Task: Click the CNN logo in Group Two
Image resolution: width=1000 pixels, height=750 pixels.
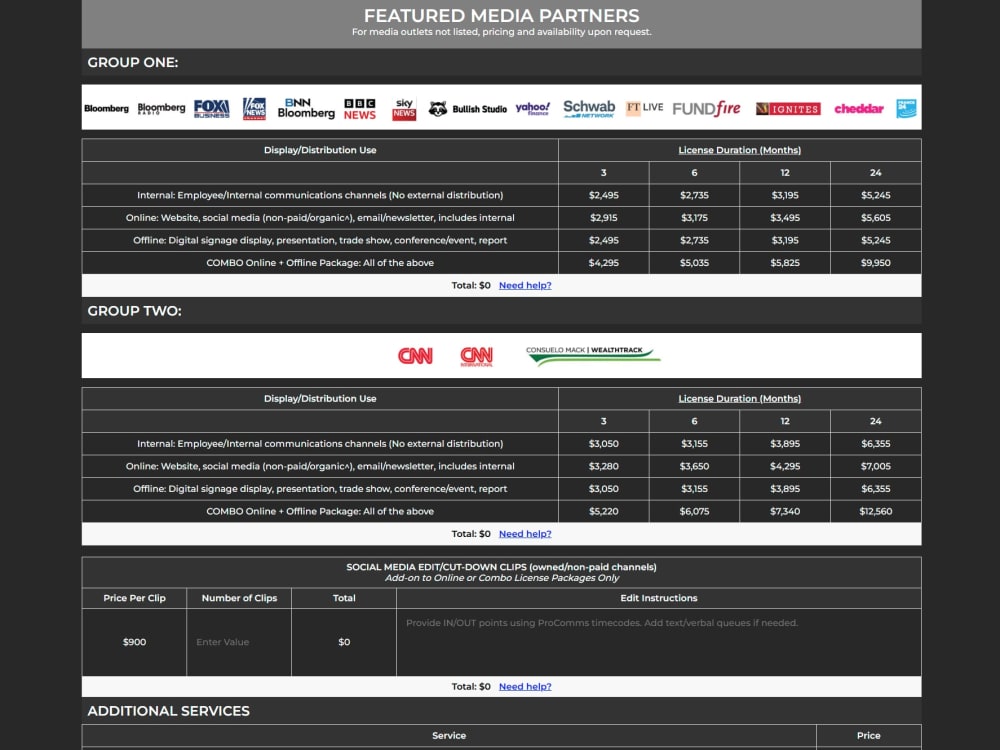Action: point(415,356)
